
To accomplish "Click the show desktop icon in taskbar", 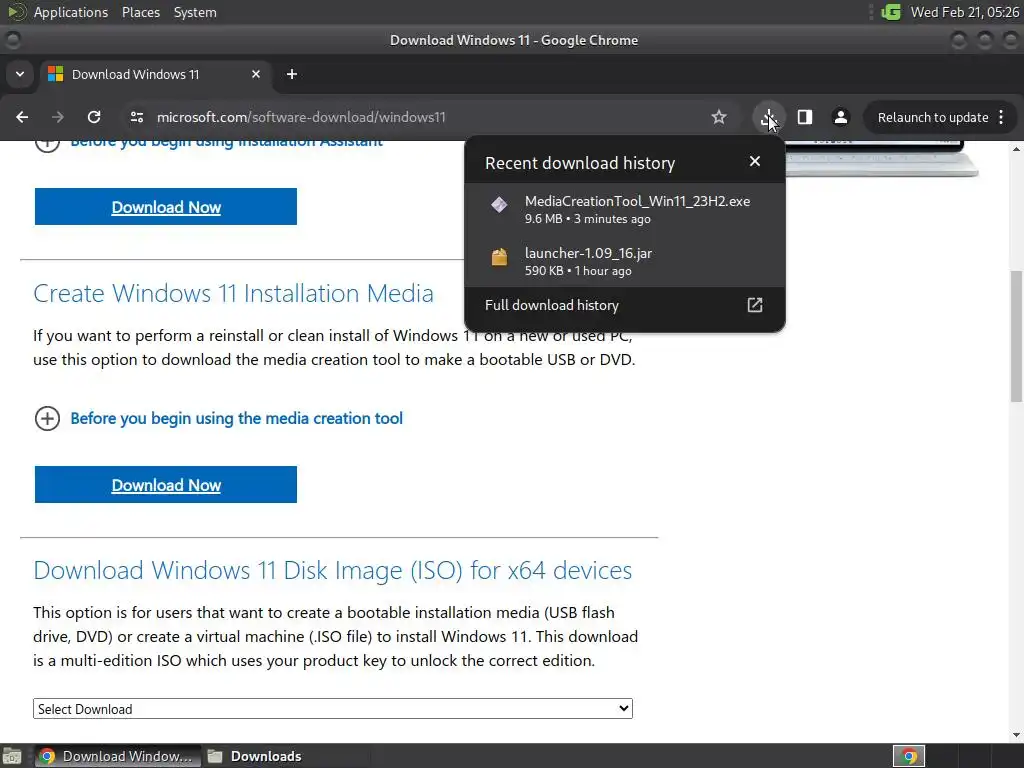I will pos(12,756).
